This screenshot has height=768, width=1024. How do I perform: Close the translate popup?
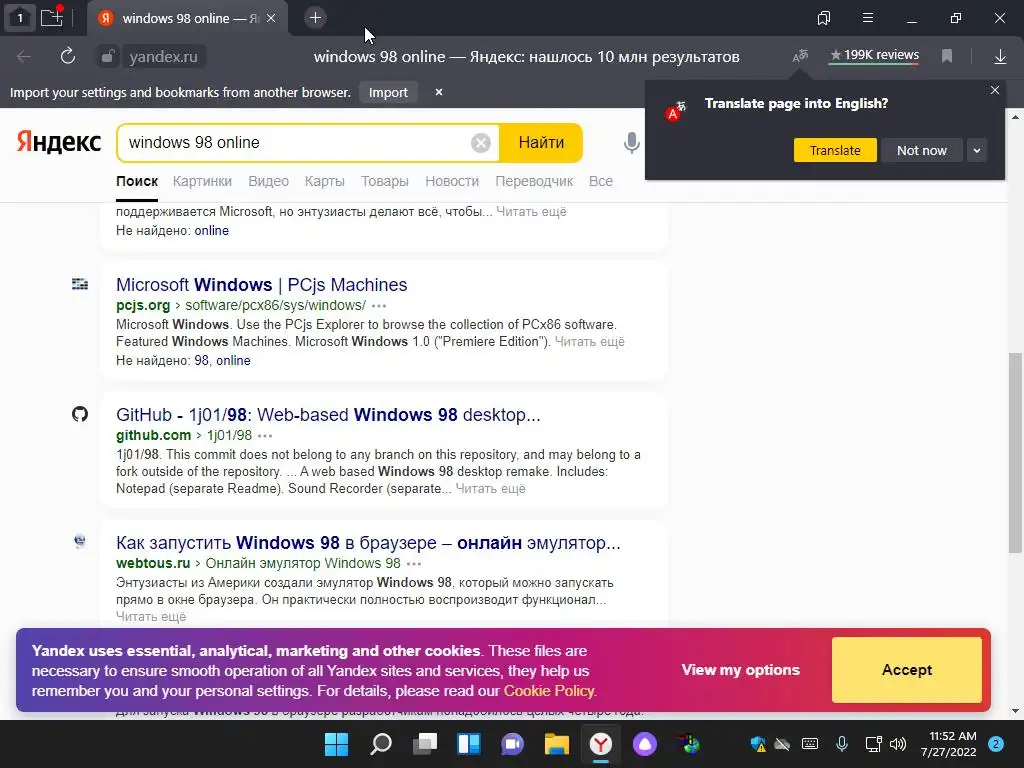tap(995, 90)
